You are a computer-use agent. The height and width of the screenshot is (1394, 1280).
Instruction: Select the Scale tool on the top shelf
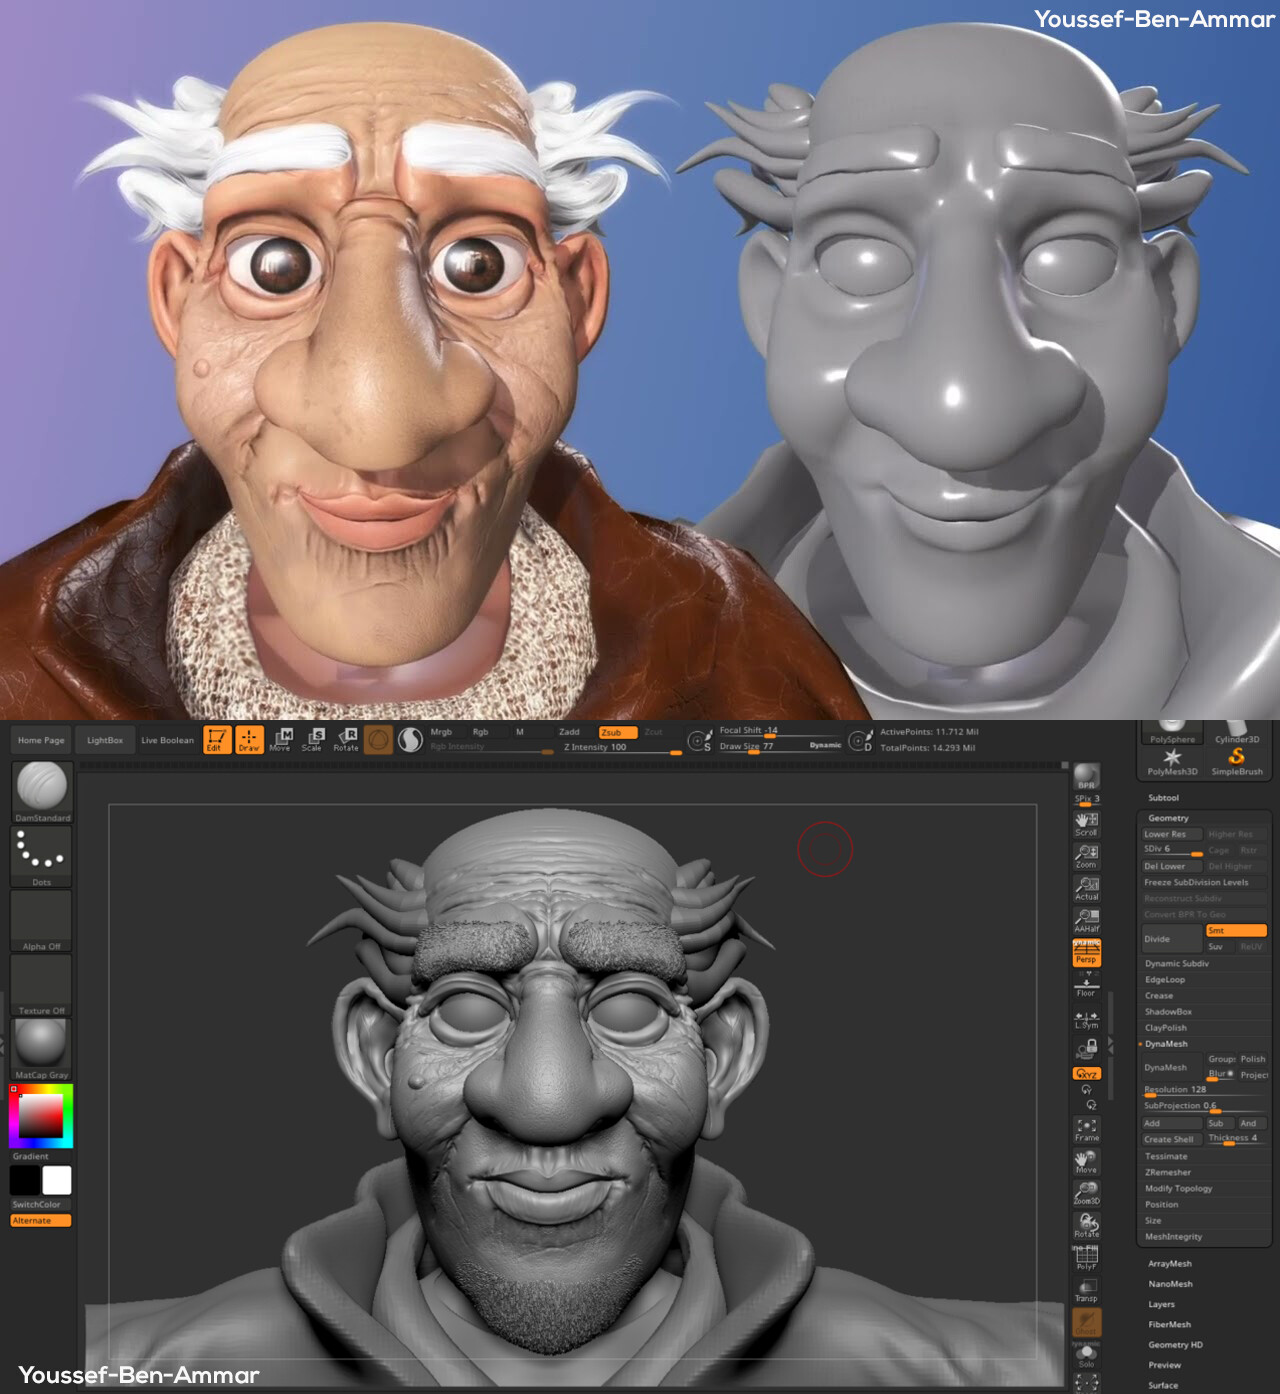pos(313,738)
